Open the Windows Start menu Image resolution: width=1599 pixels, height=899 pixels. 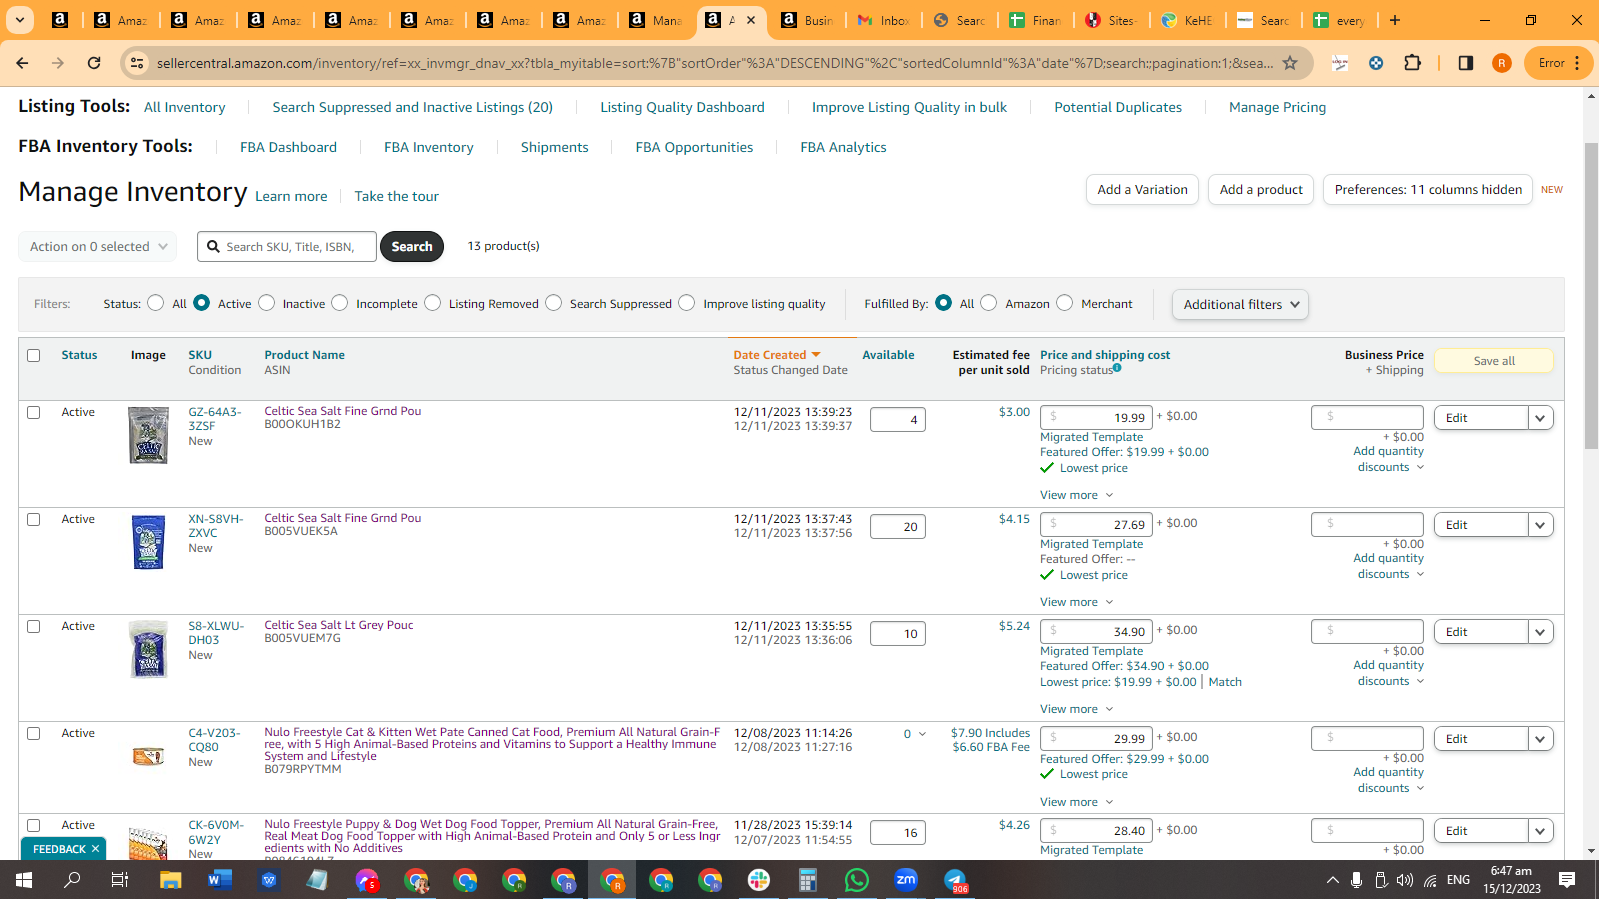pos(24,880)
